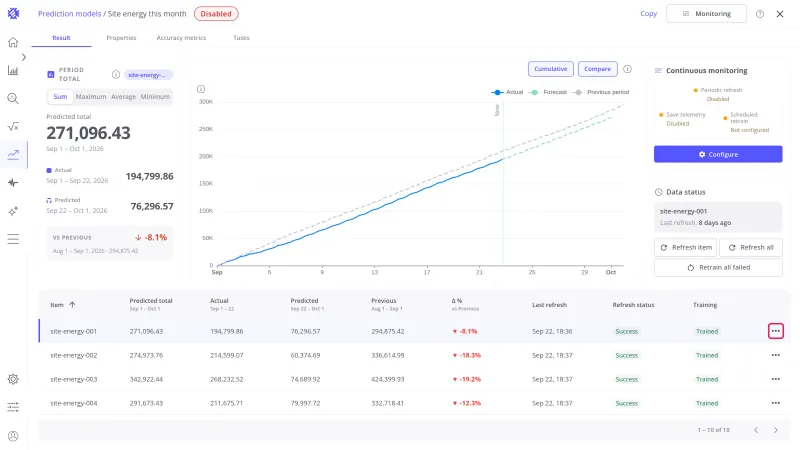Switch to the Properties tab

[121, 38]
